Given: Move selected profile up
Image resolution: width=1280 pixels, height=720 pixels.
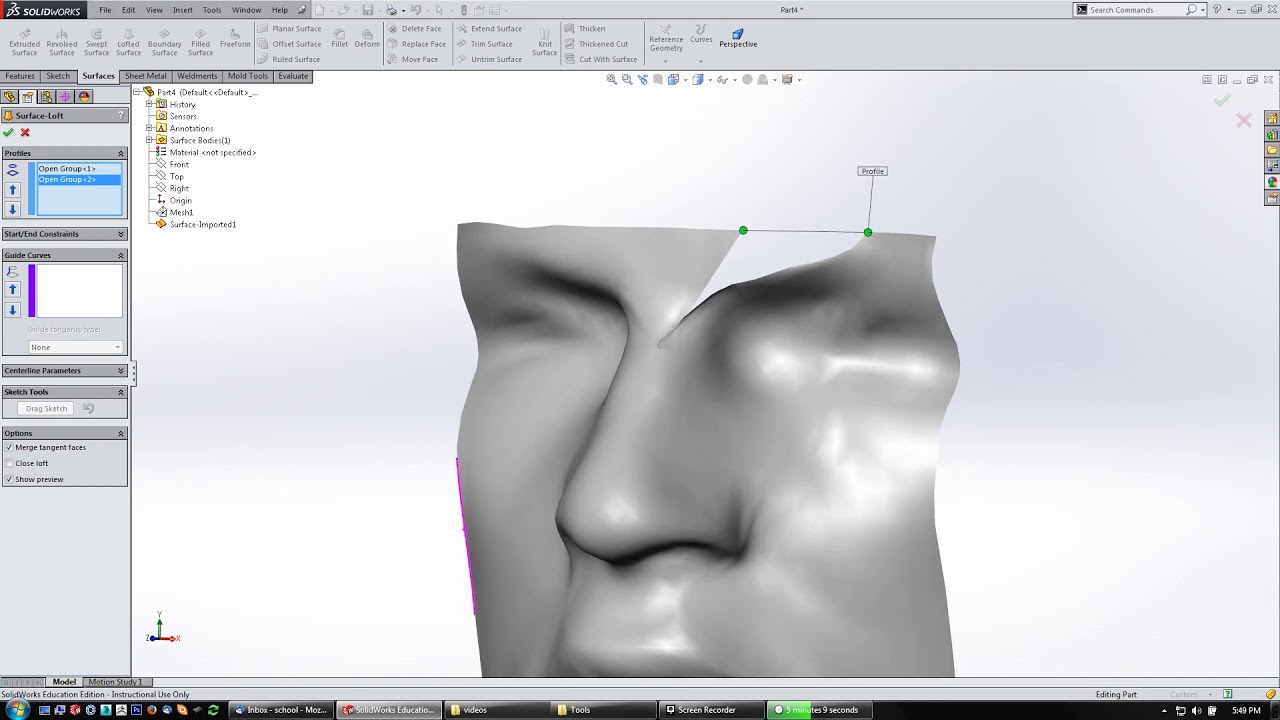Looking at the screenshot, I should coord(13,189).
